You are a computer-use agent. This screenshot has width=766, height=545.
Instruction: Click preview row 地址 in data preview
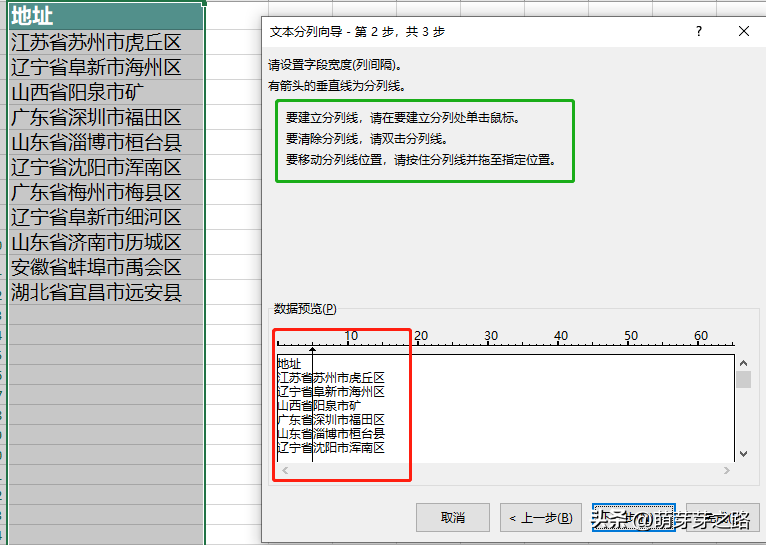coord(289,364)
